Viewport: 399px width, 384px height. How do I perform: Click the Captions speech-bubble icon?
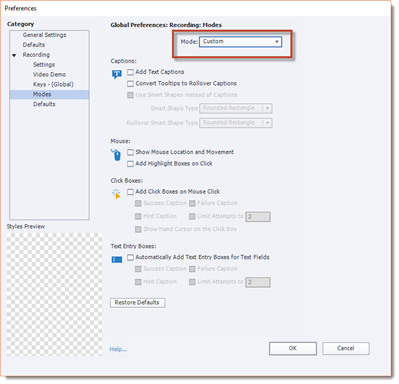point(117,74)
